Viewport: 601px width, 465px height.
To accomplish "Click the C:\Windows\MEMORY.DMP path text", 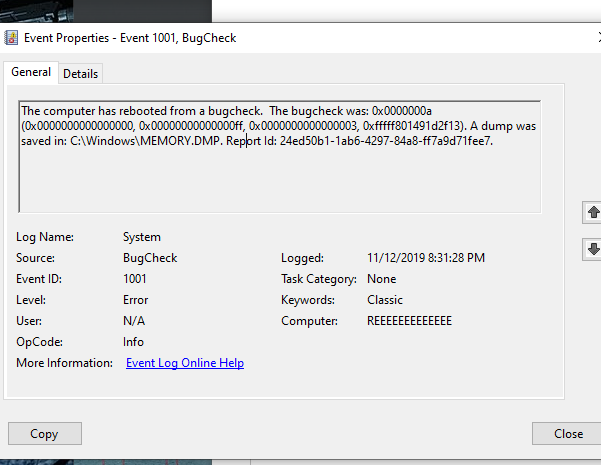I will 146,141.
